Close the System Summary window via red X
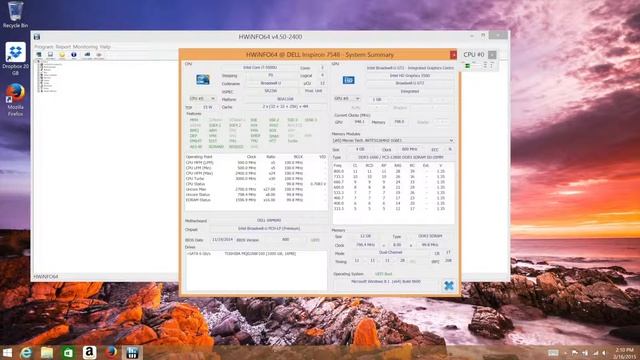The height and width of the screenshot is (360, 640). [x=453, y=55]
